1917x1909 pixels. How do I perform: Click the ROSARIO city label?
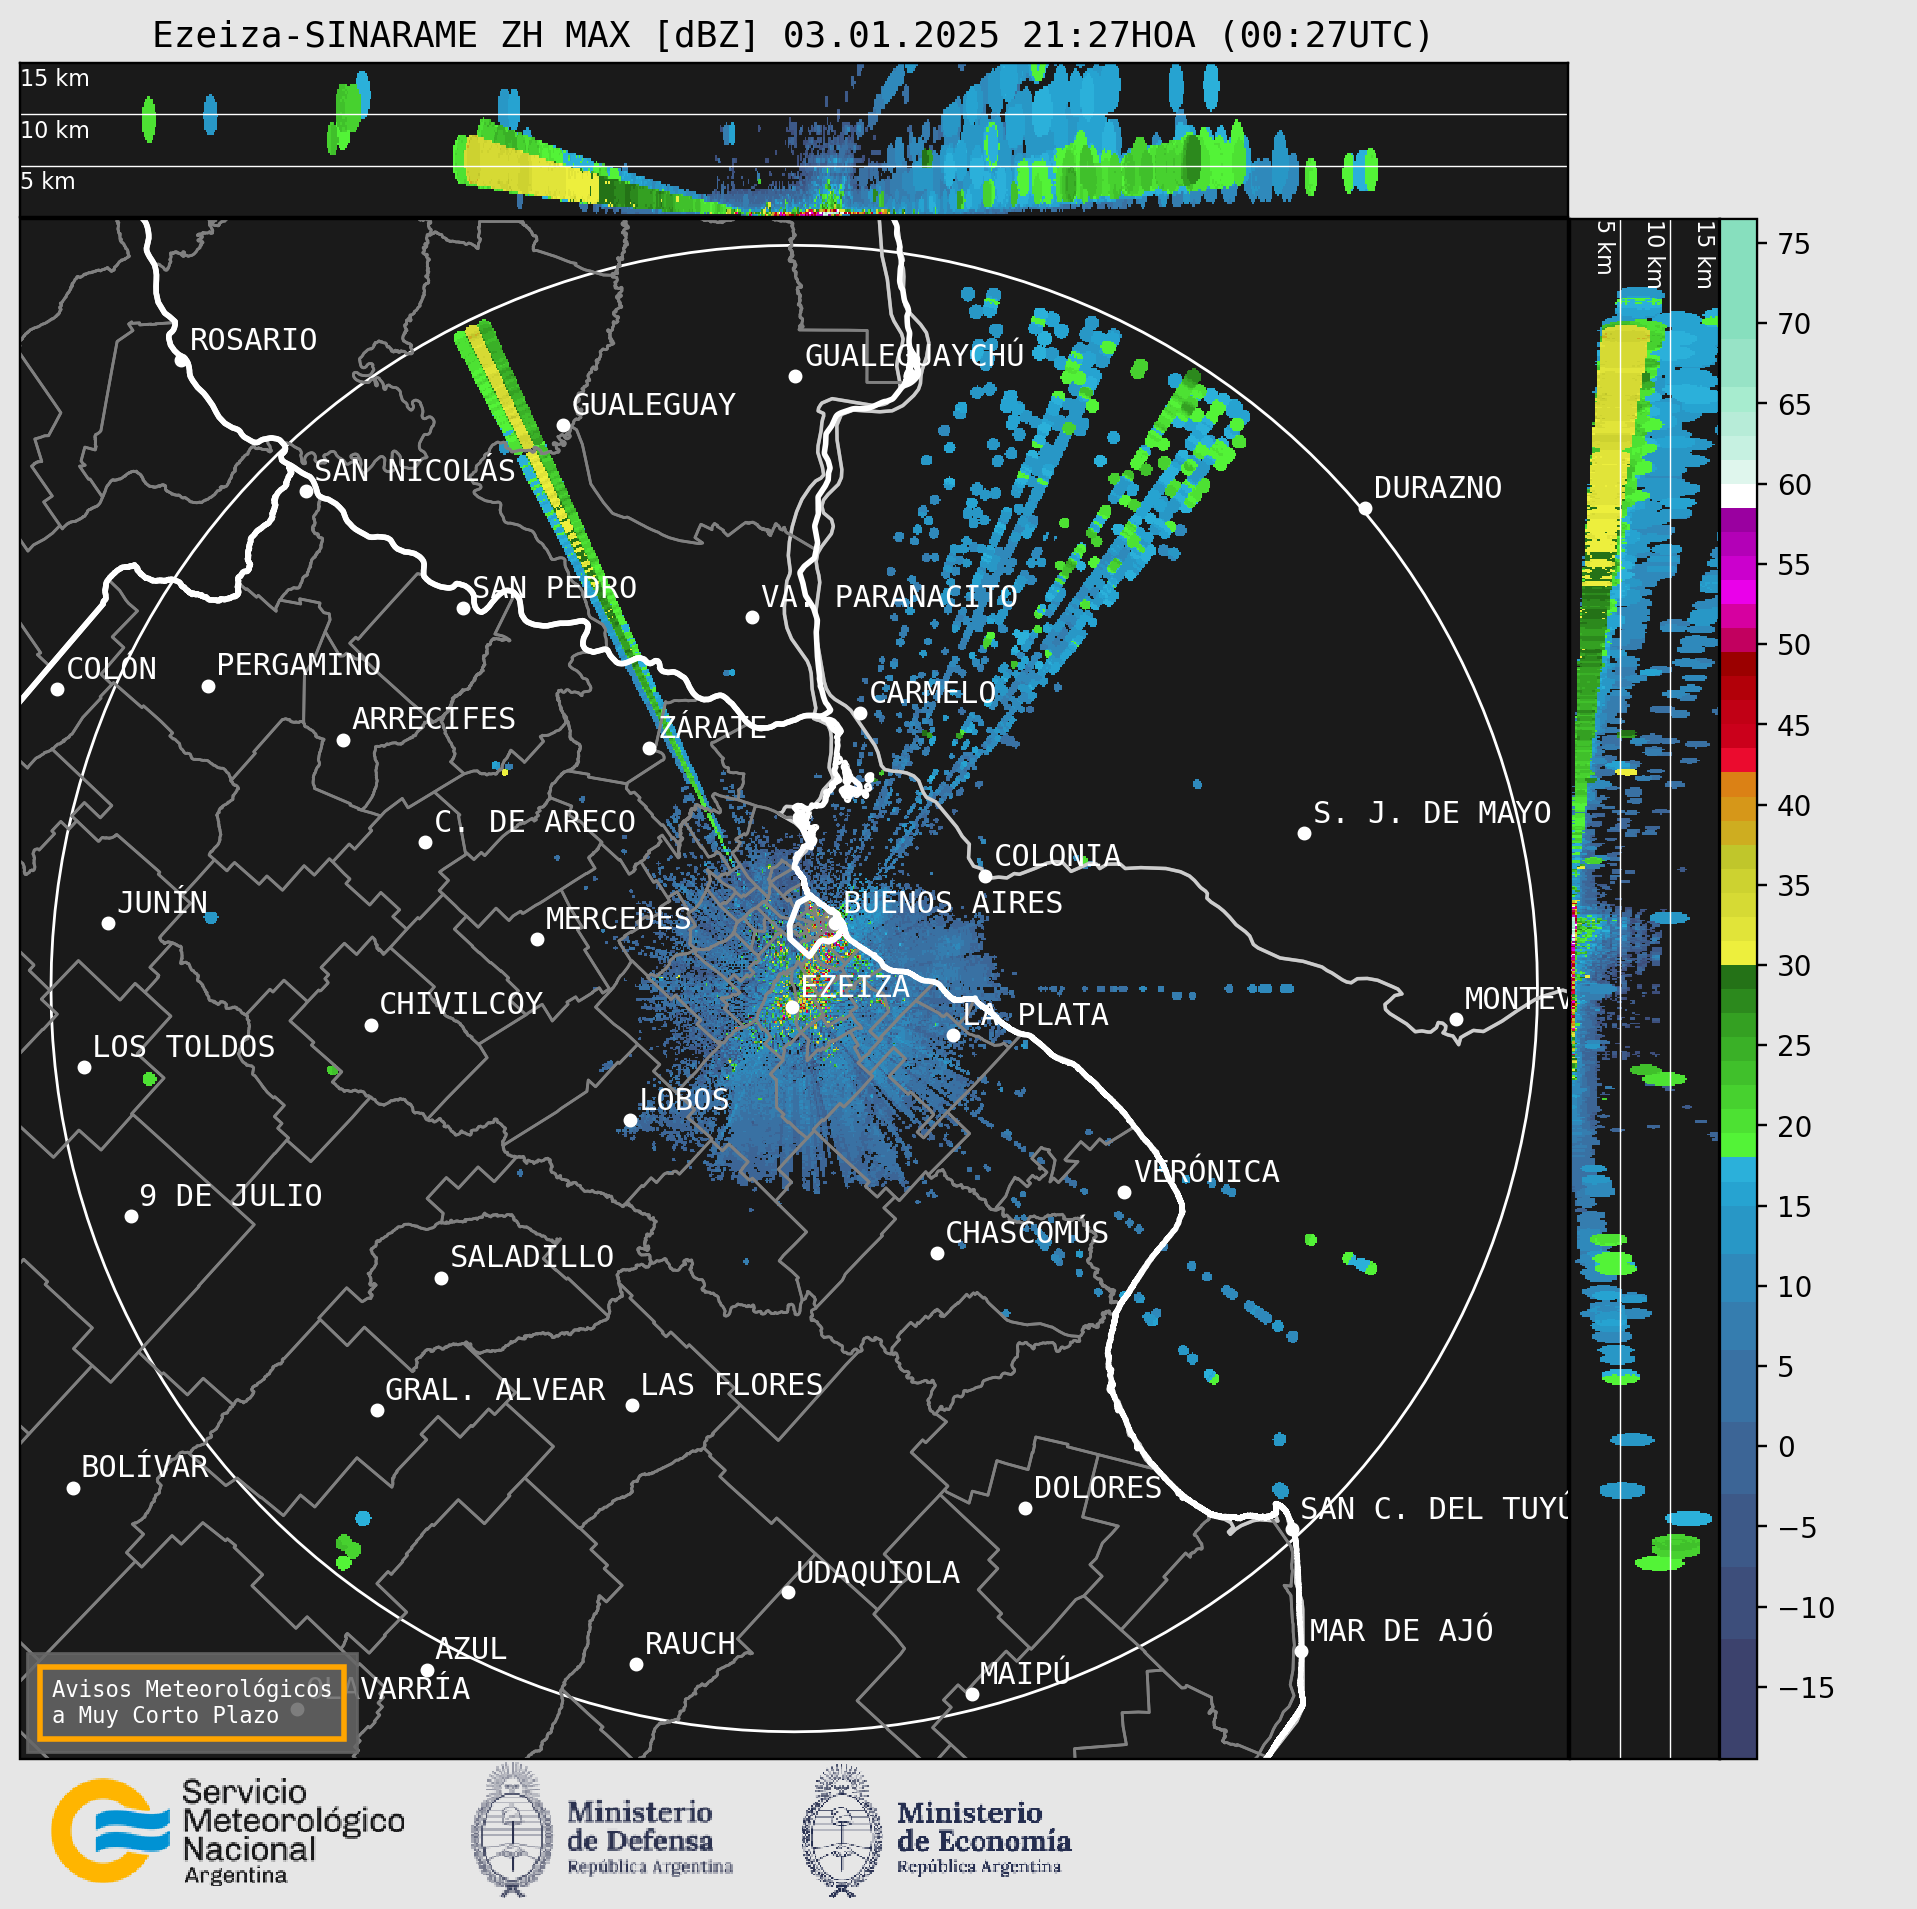point(253,340)
